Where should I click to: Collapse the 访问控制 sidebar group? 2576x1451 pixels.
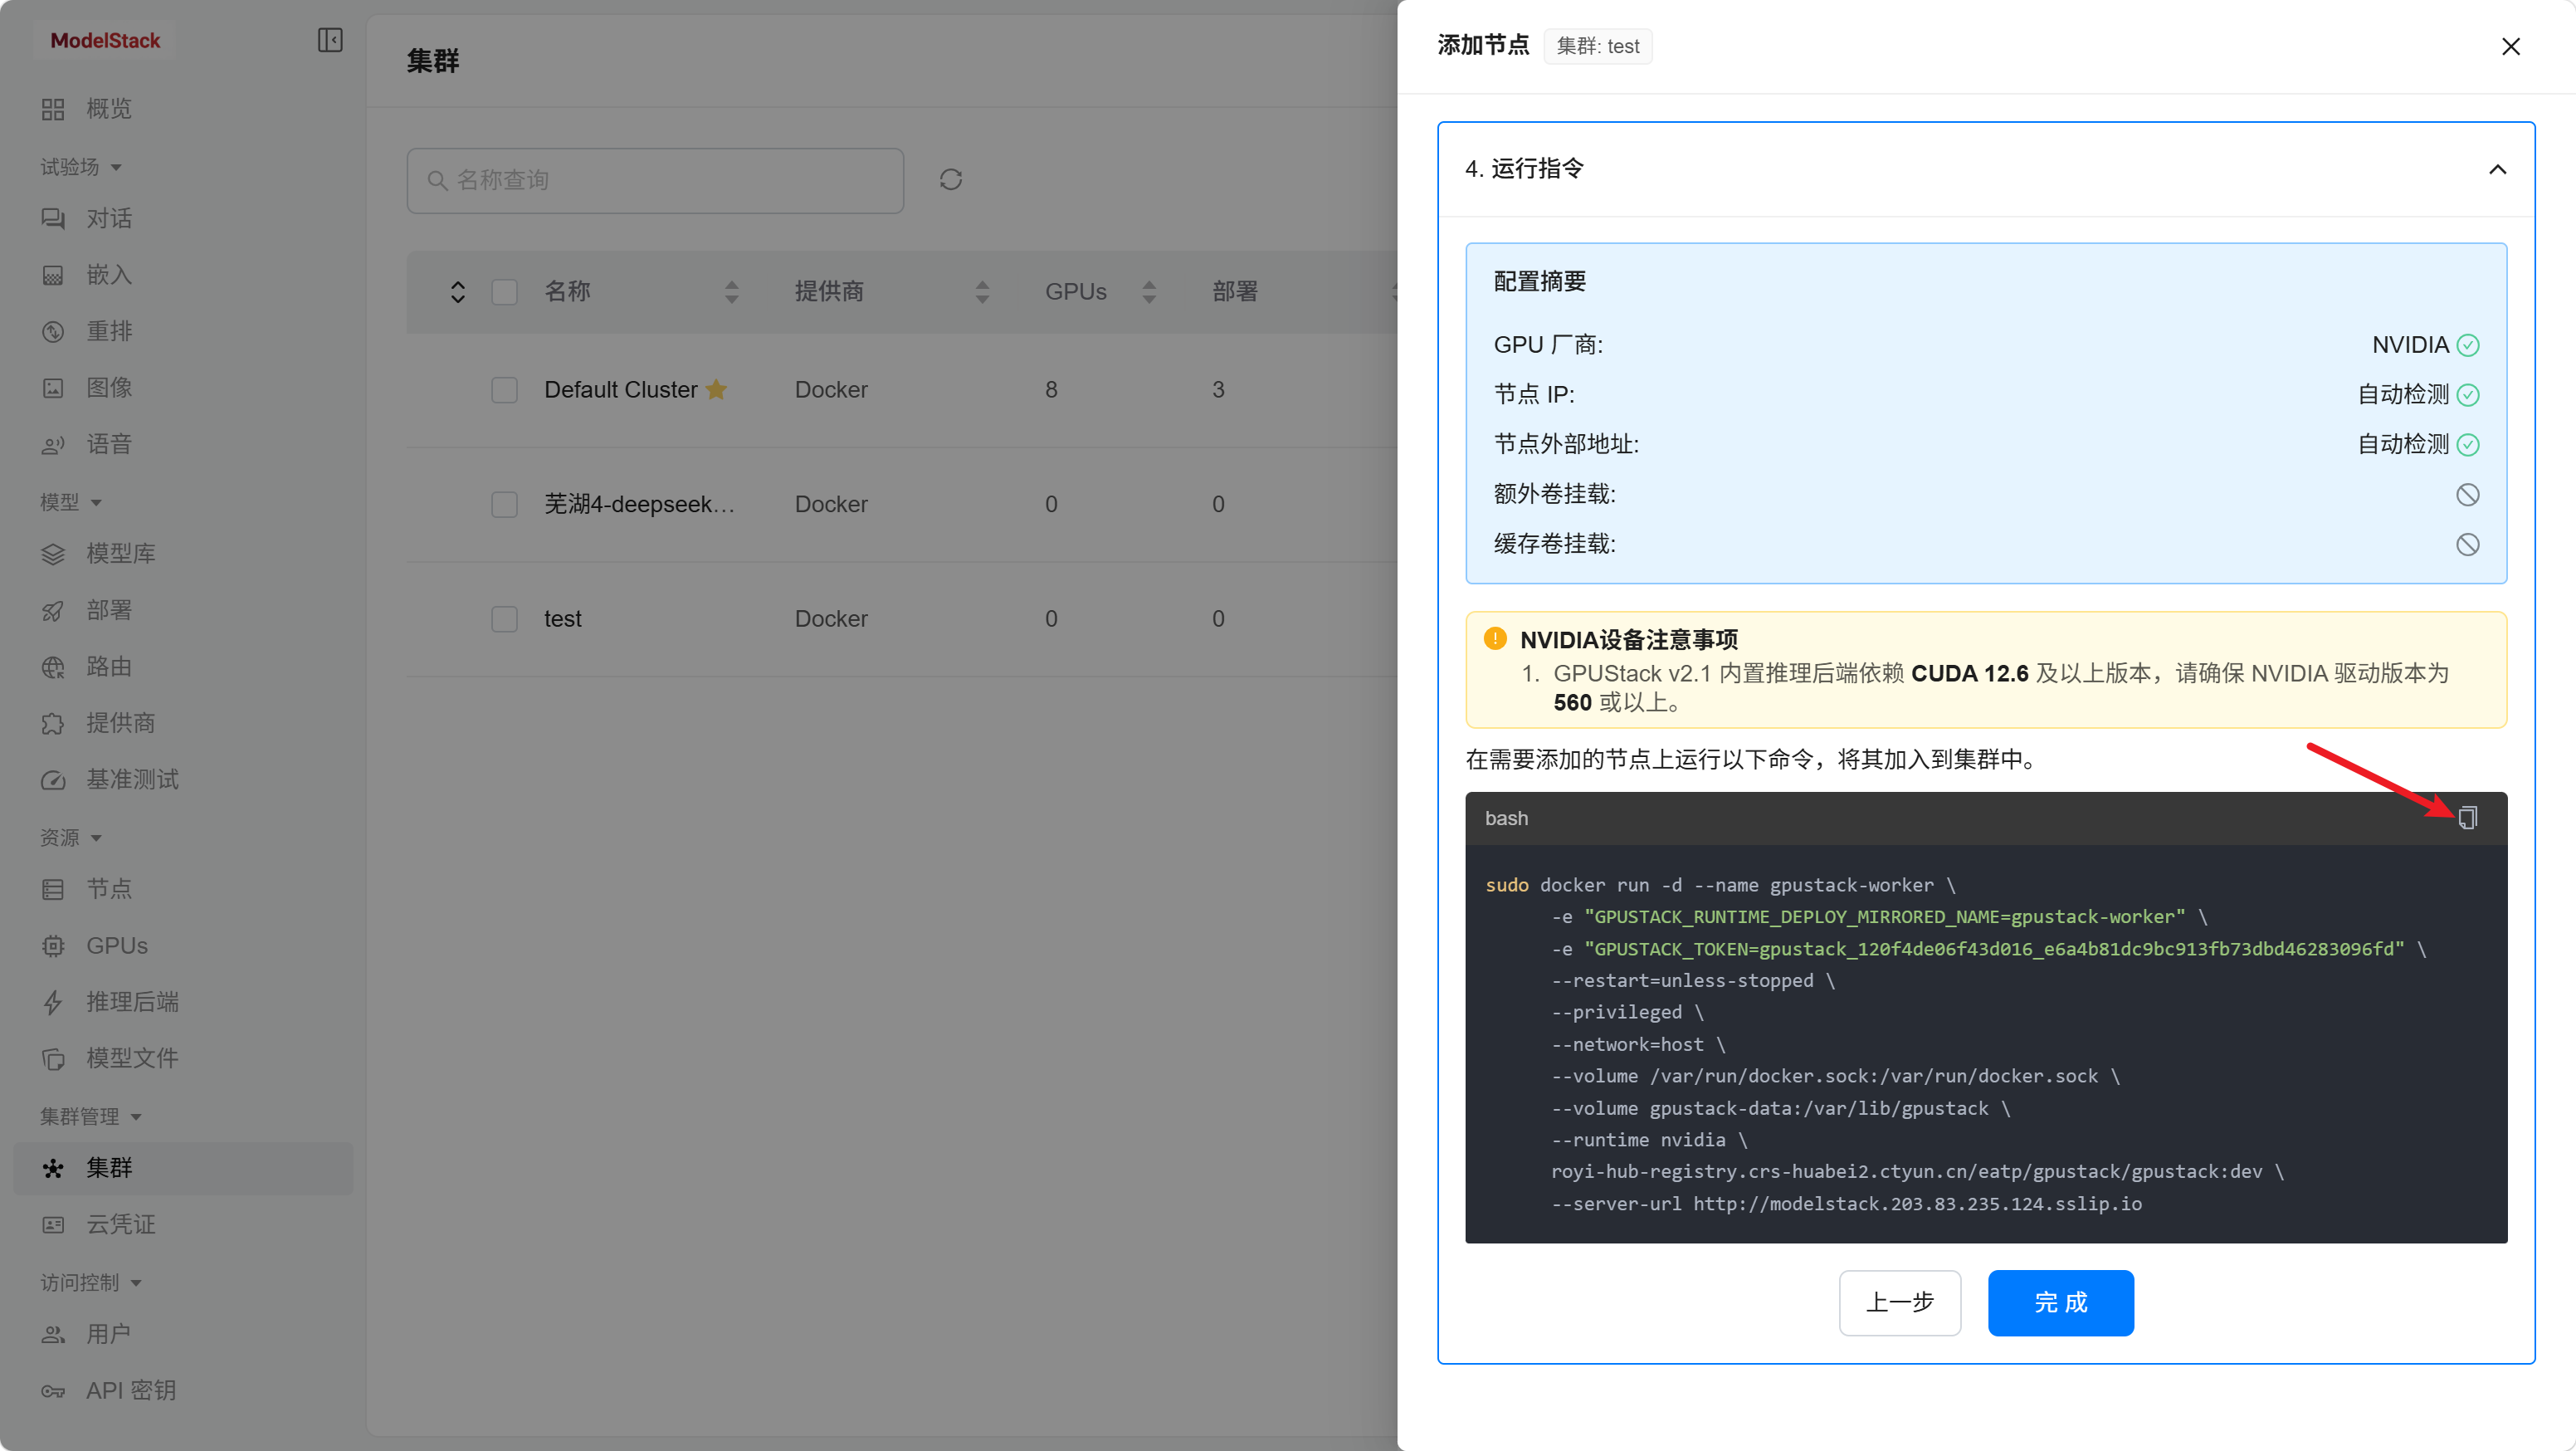point(91,1283)
